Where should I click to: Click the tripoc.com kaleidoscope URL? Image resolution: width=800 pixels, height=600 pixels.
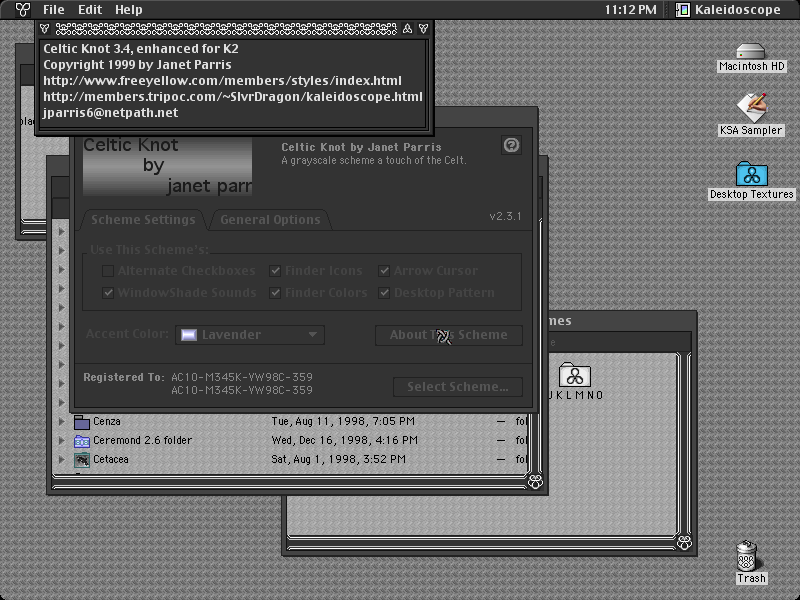click(233, 97)
